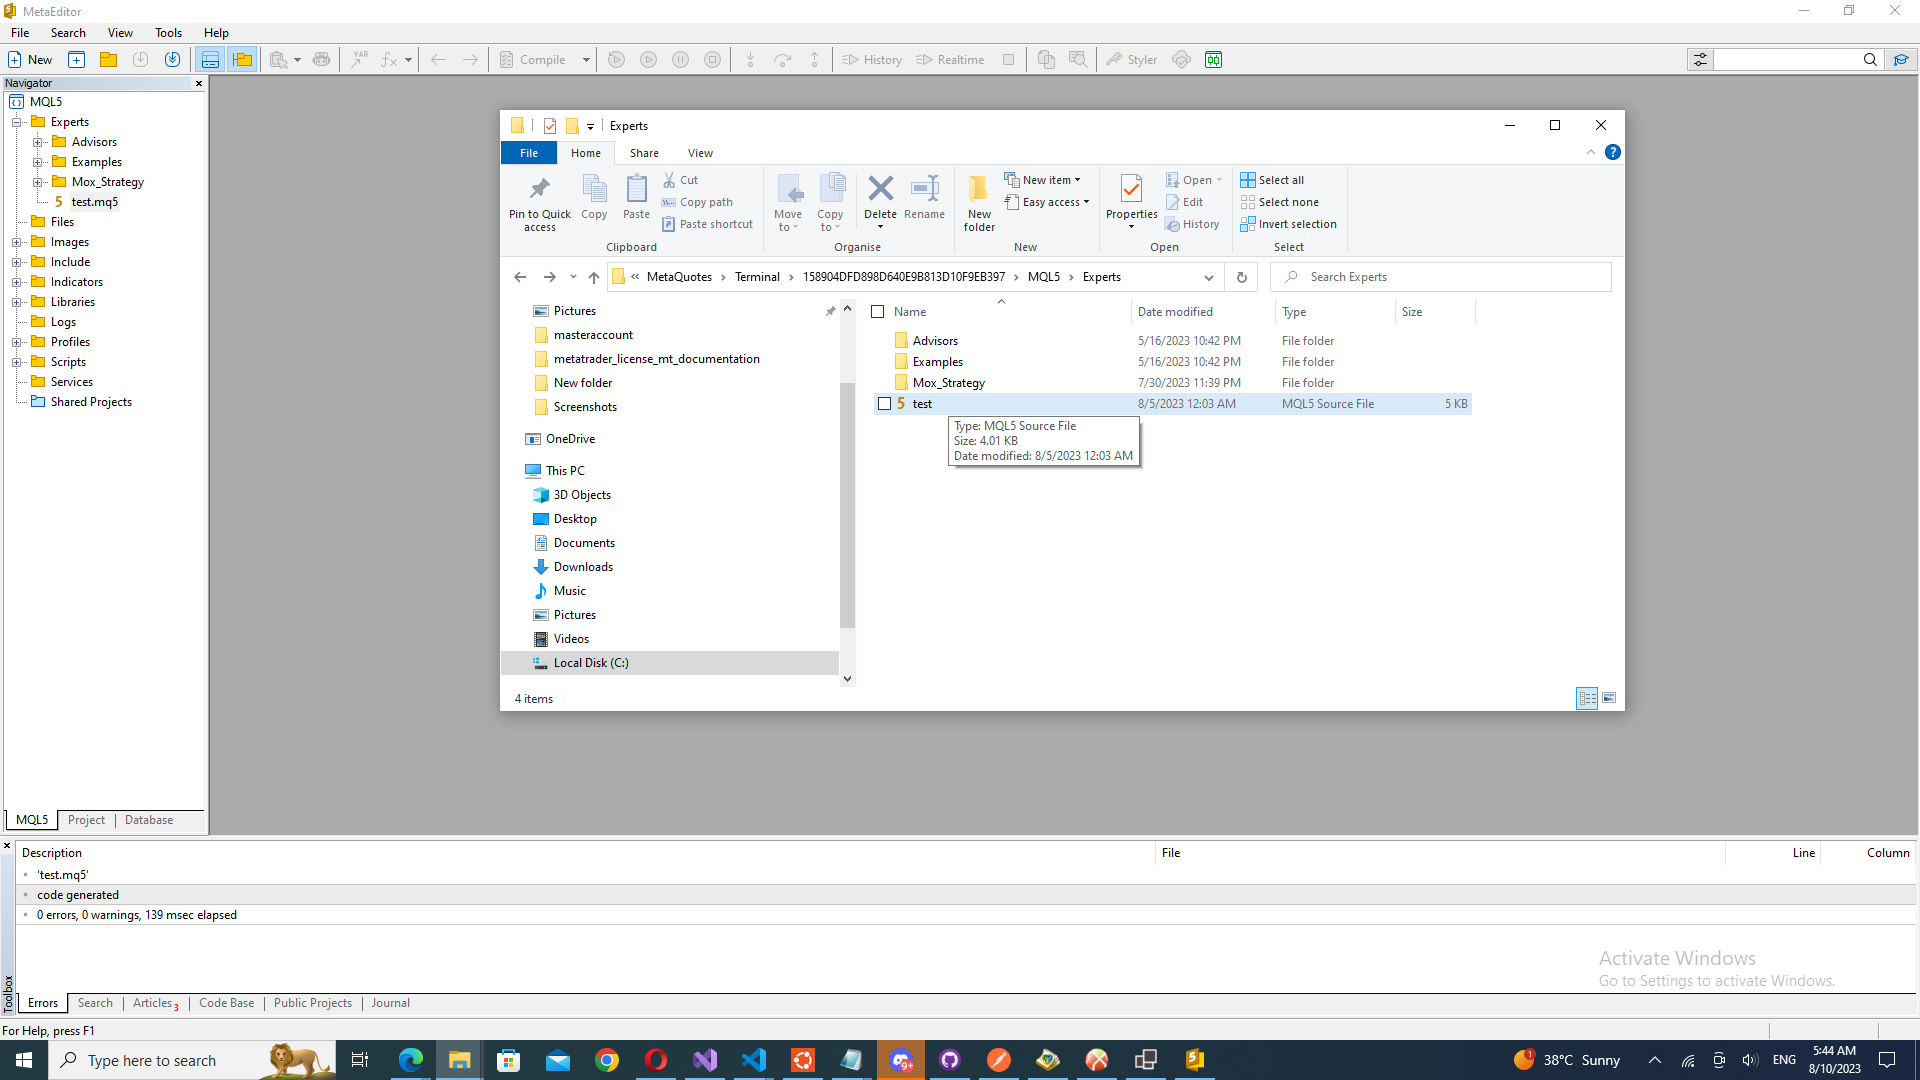Open the View menu in MetaEditor
The height and width of the screenshot is (1080, 1920).
pyautogui.click(x=119, y=32)
